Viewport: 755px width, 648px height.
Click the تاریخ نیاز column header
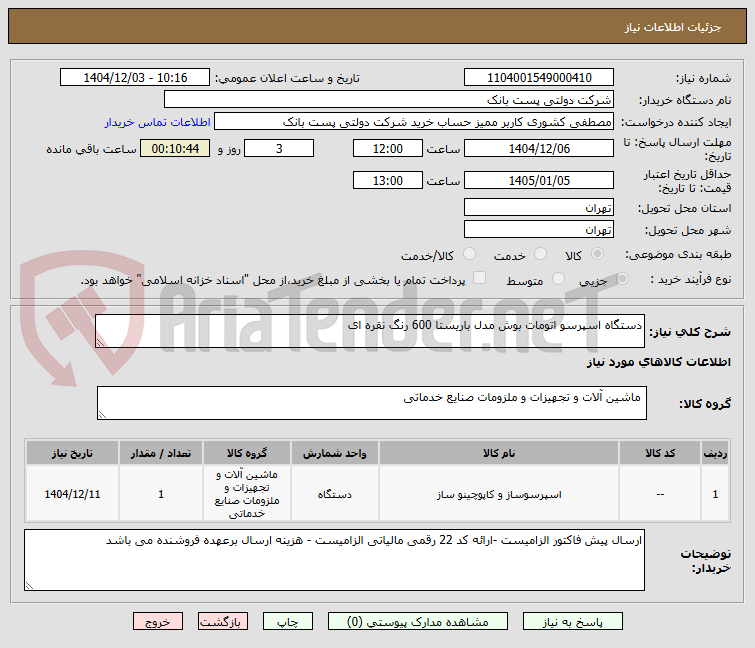pos(72,453)
